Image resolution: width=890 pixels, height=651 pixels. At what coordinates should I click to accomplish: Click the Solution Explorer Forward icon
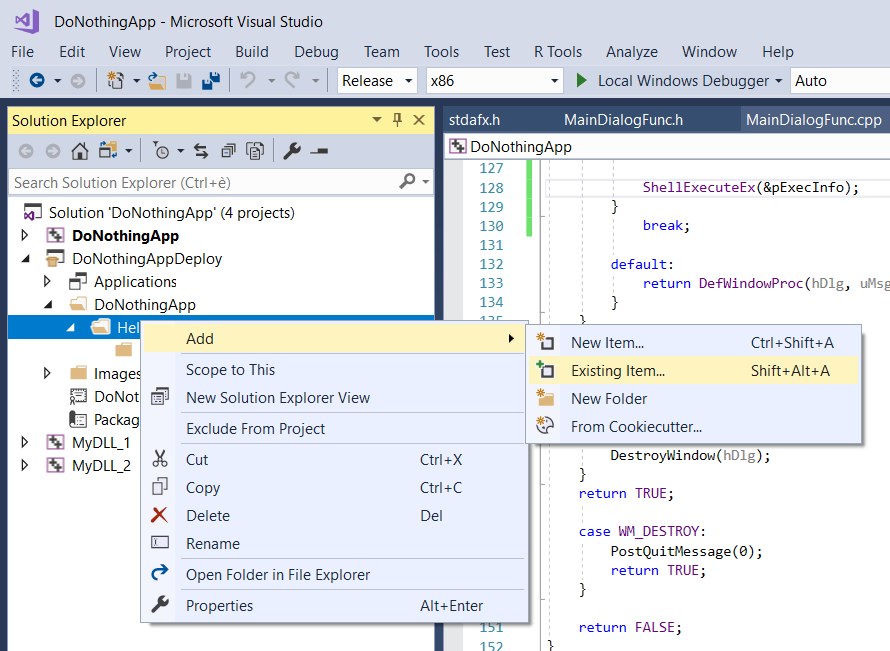[53, 151]
